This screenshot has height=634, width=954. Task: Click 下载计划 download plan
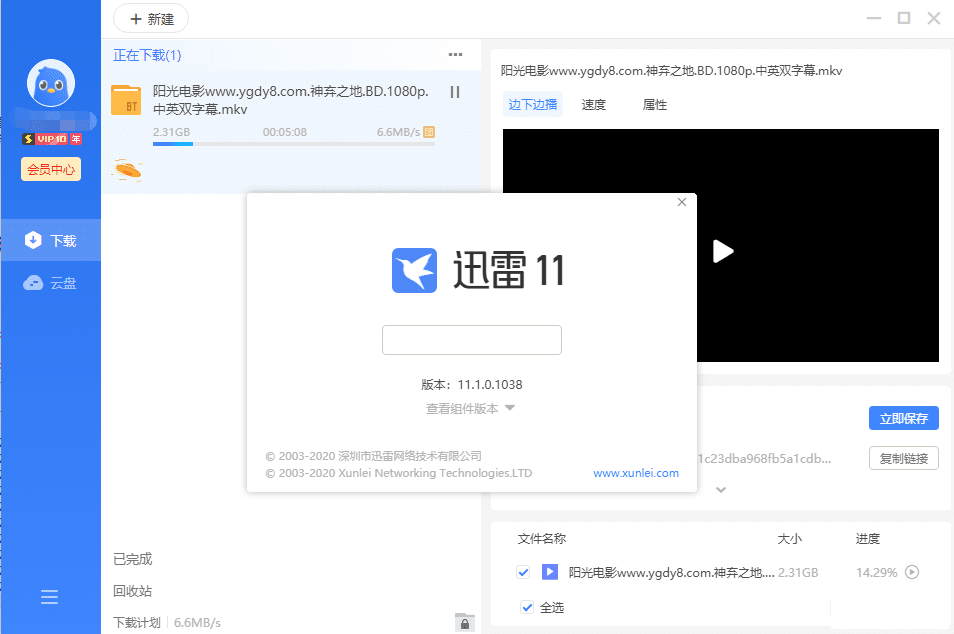pos(137,622)
